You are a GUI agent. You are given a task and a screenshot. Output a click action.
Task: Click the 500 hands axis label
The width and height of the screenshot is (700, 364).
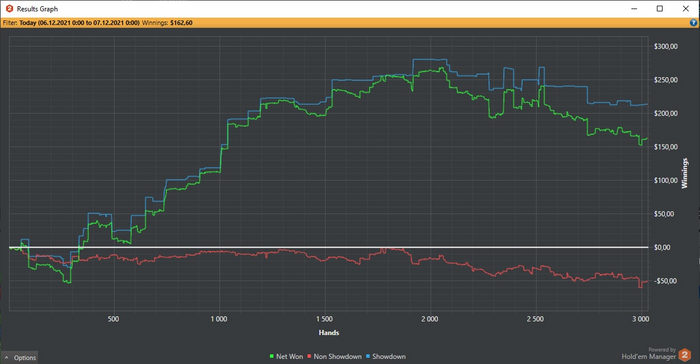point(113,319)
